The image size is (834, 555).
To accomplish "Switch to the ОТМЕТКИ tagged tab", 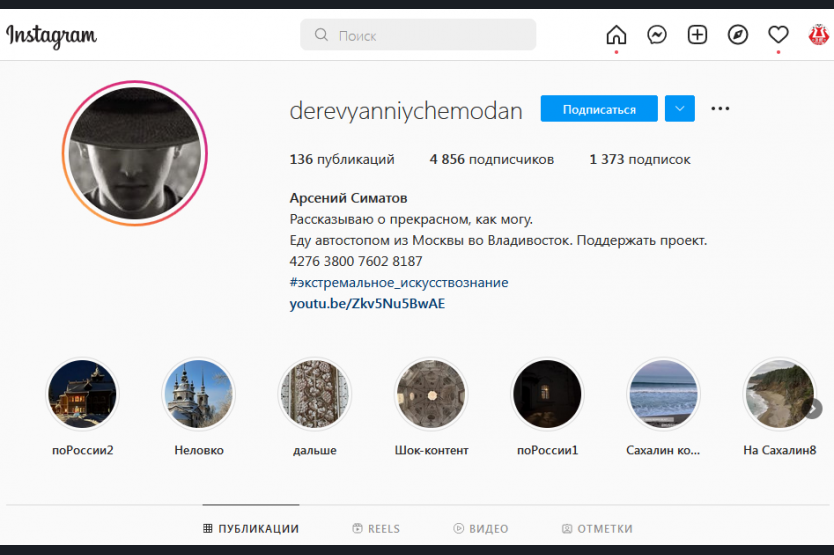I will (597, 528).
